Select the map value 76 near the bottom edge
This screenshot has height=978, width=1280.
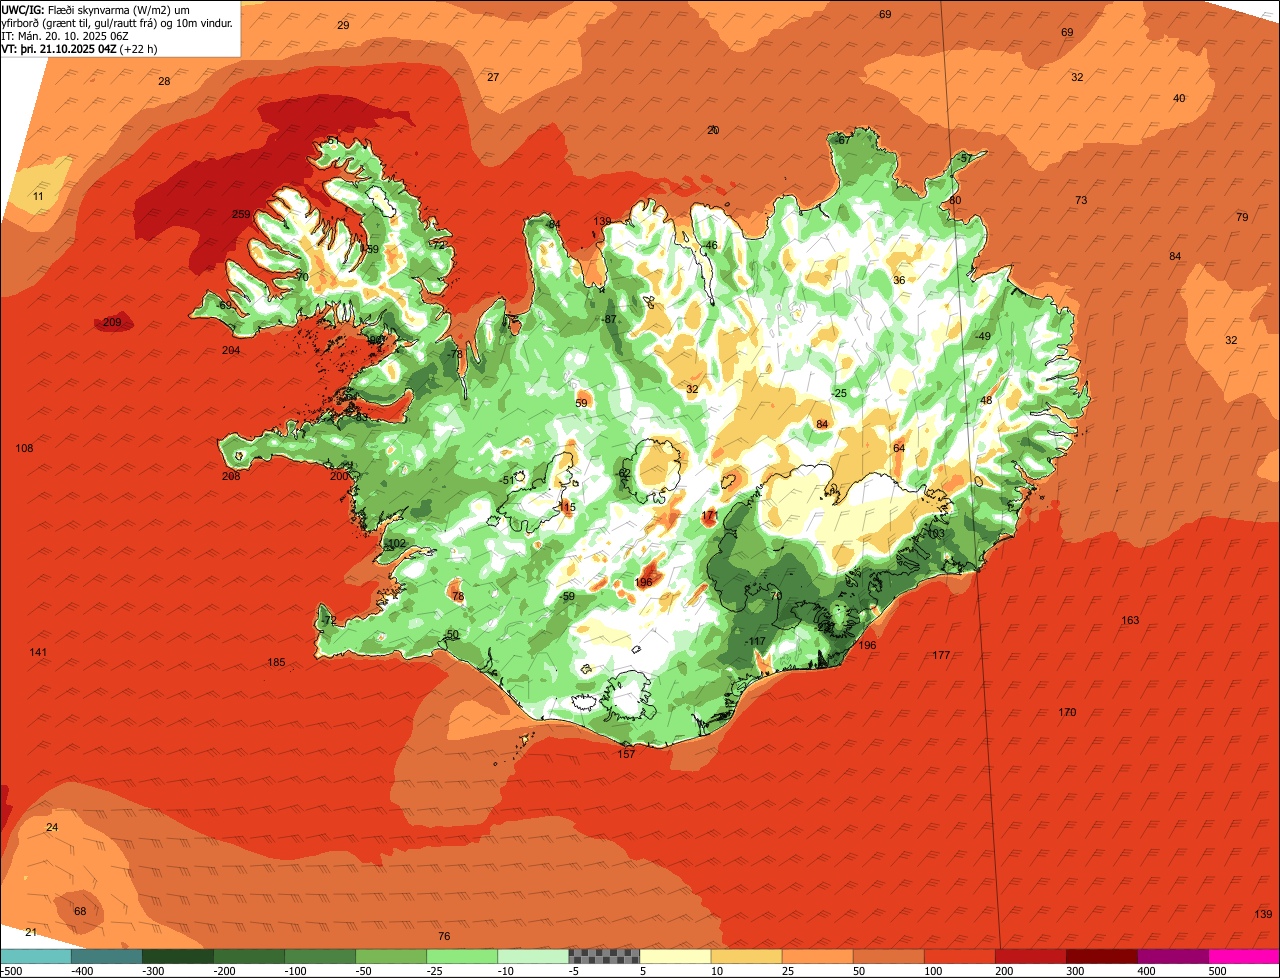445,936
